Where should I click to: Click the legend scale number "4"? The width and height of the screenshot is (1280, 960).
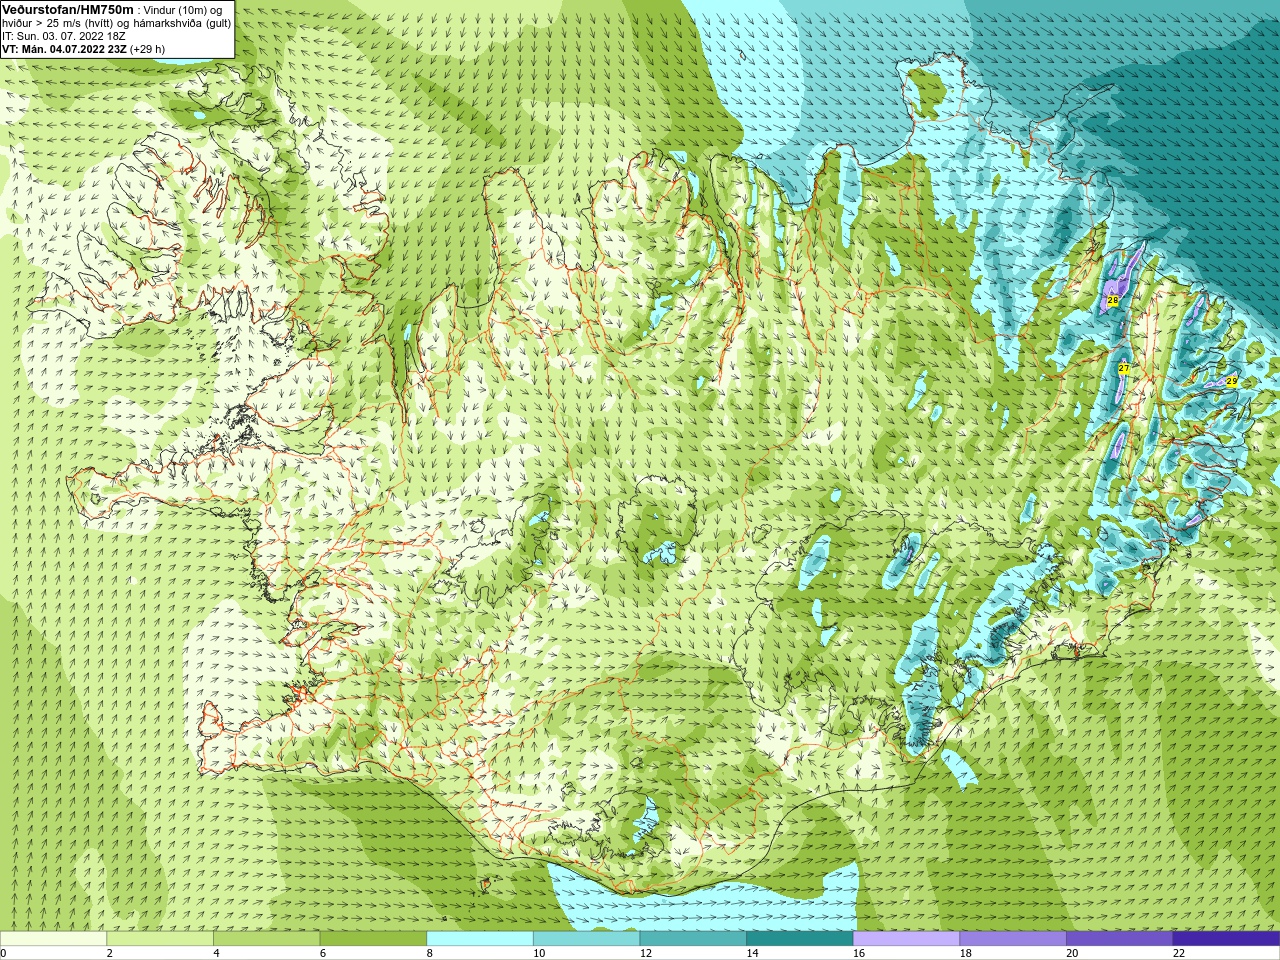216,954
